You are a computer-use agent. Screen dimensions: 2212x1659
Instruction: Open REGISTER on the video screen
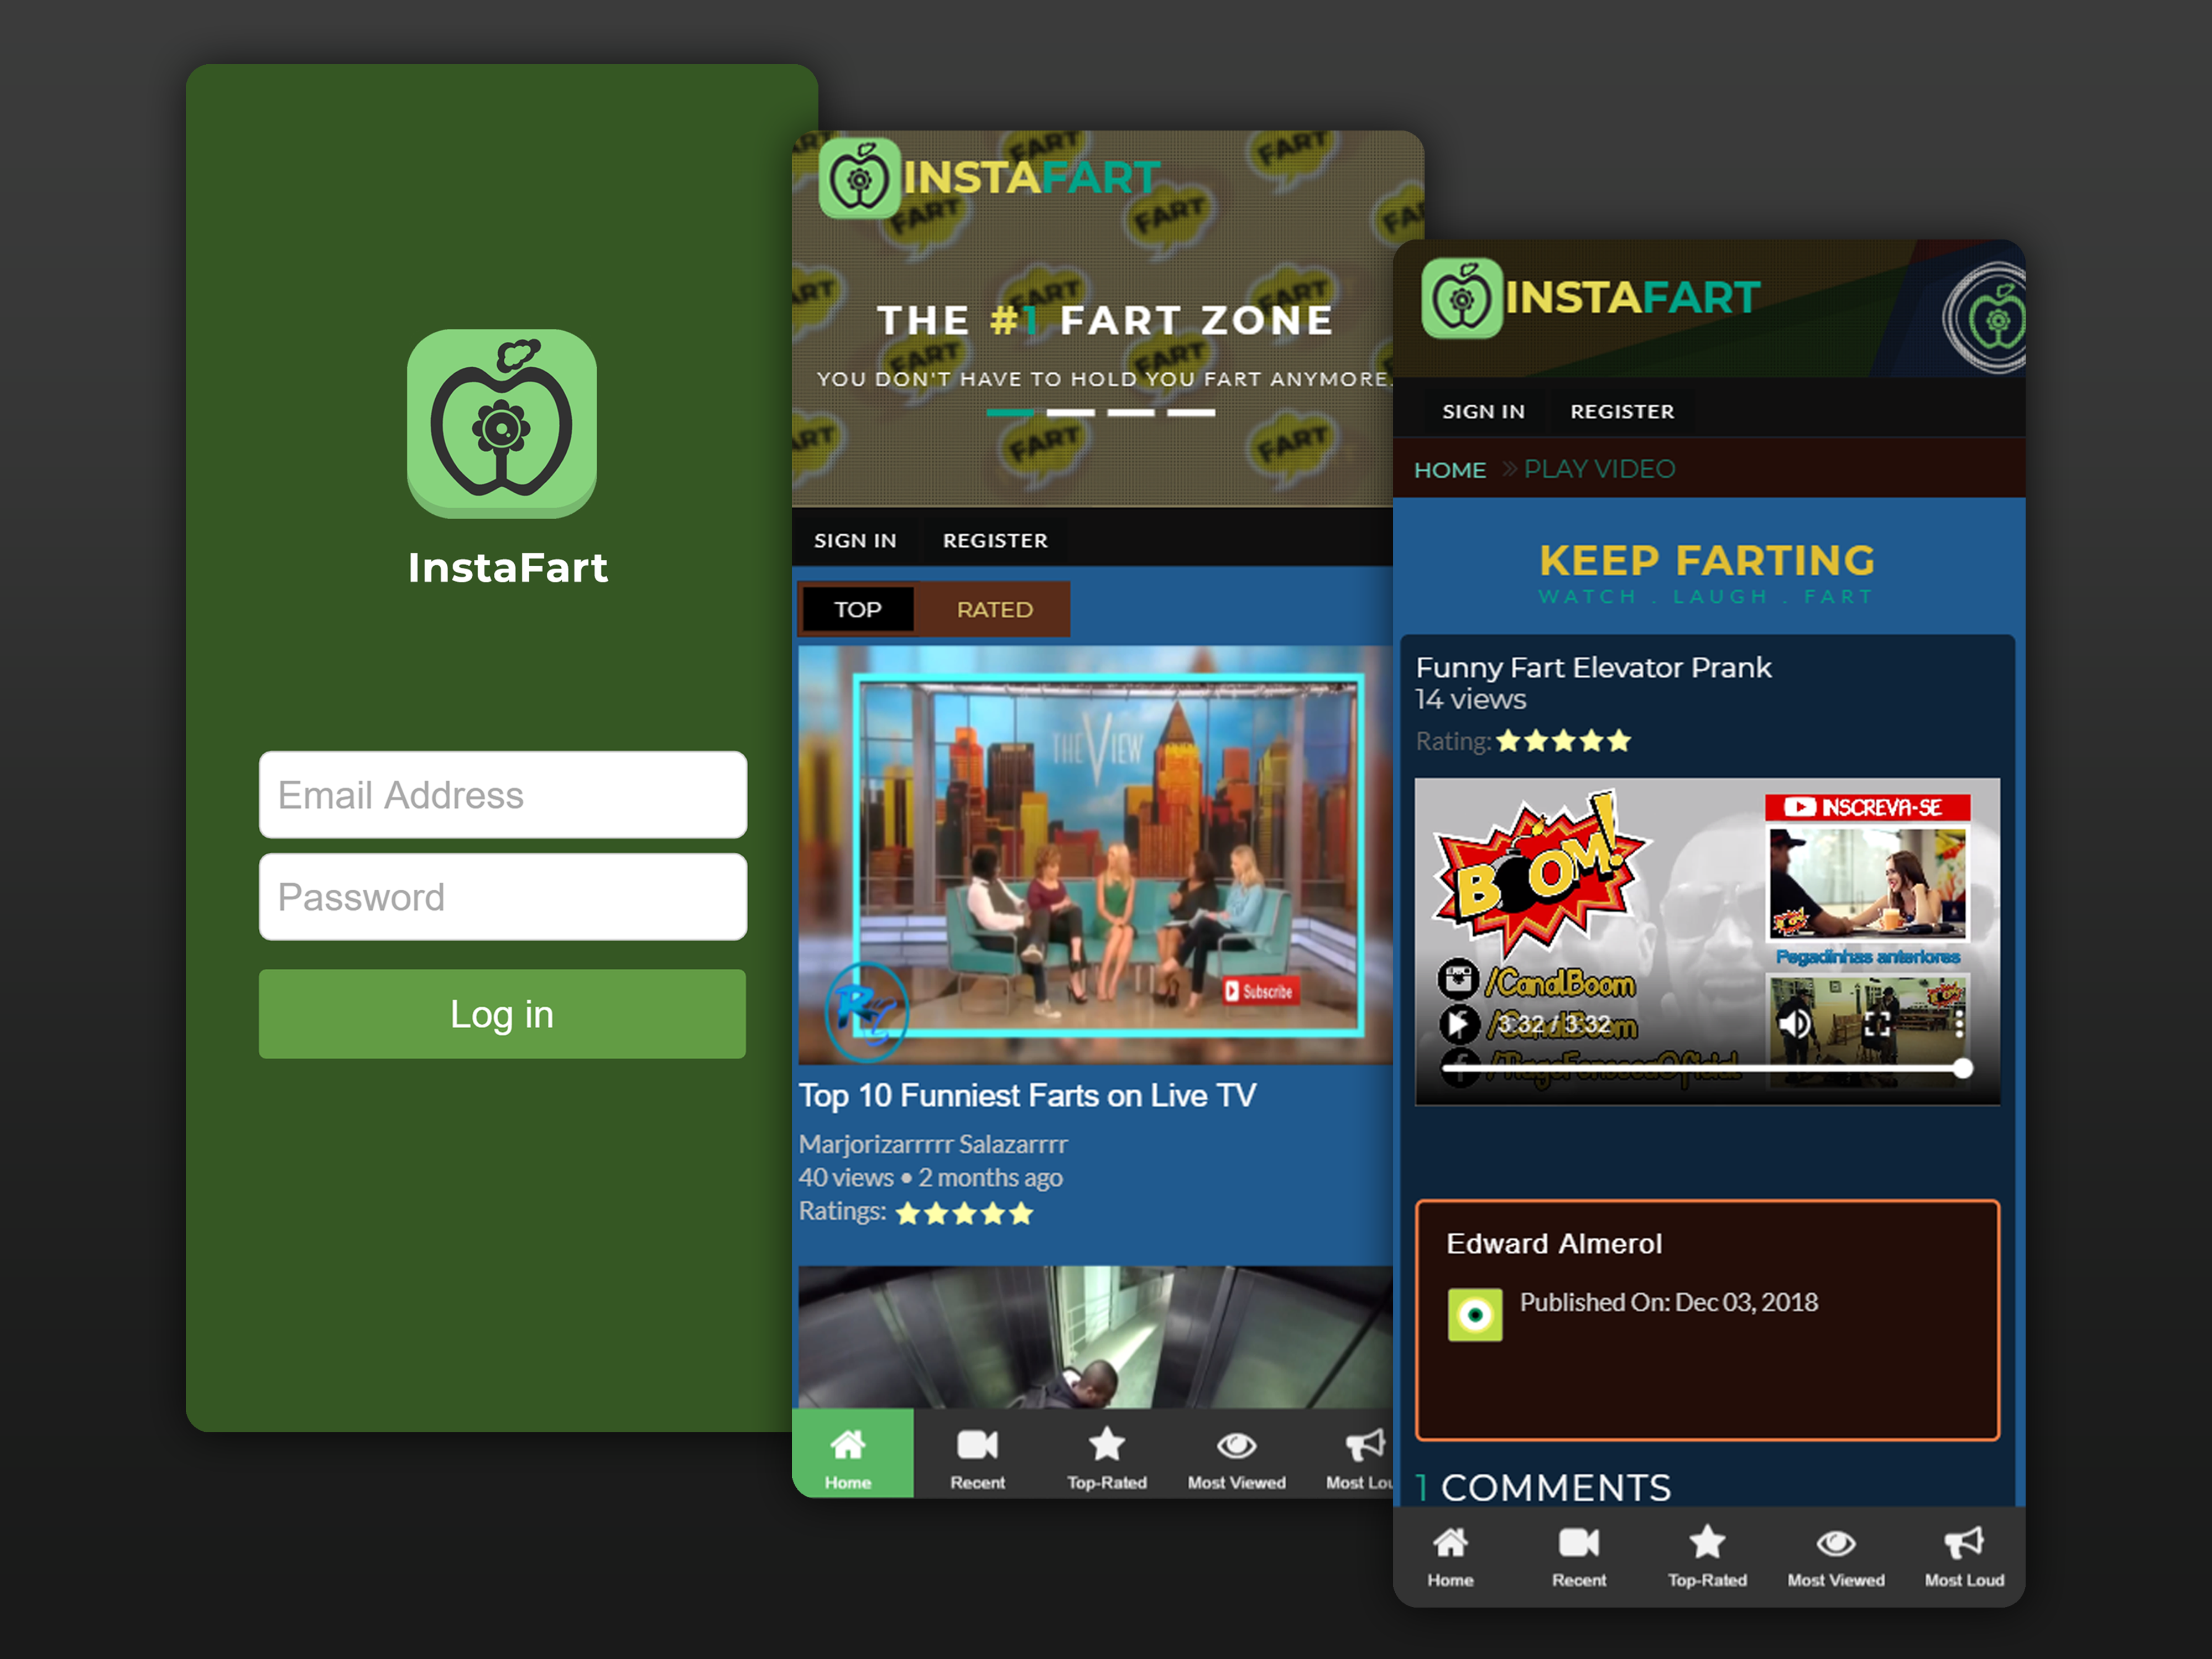(1622, 411)
